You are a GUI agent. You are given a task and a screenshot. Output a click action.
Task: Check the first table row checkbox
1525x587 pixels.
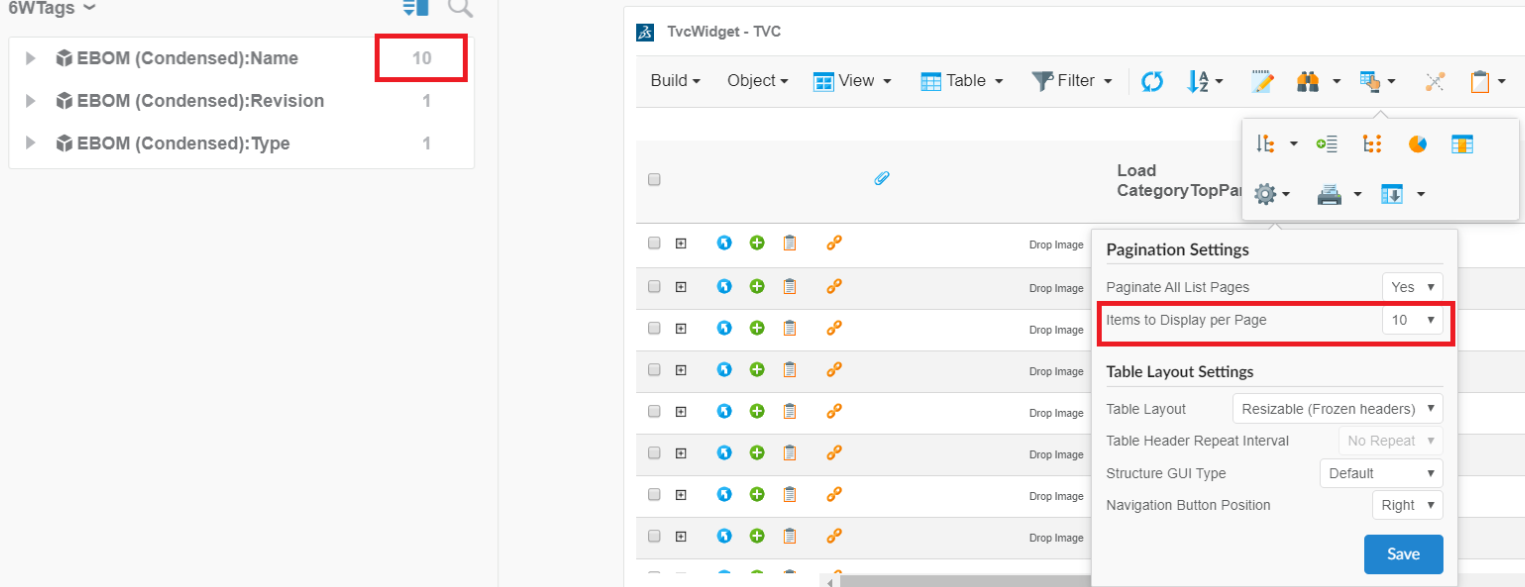coord(654,243)
